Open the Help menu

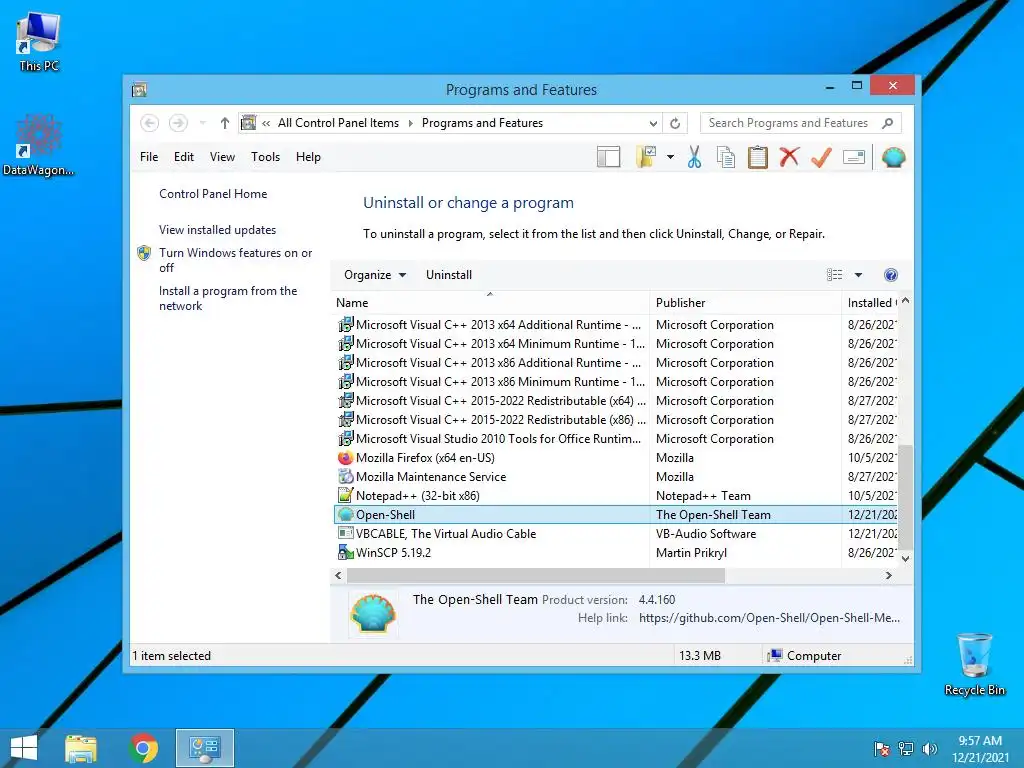308,157
